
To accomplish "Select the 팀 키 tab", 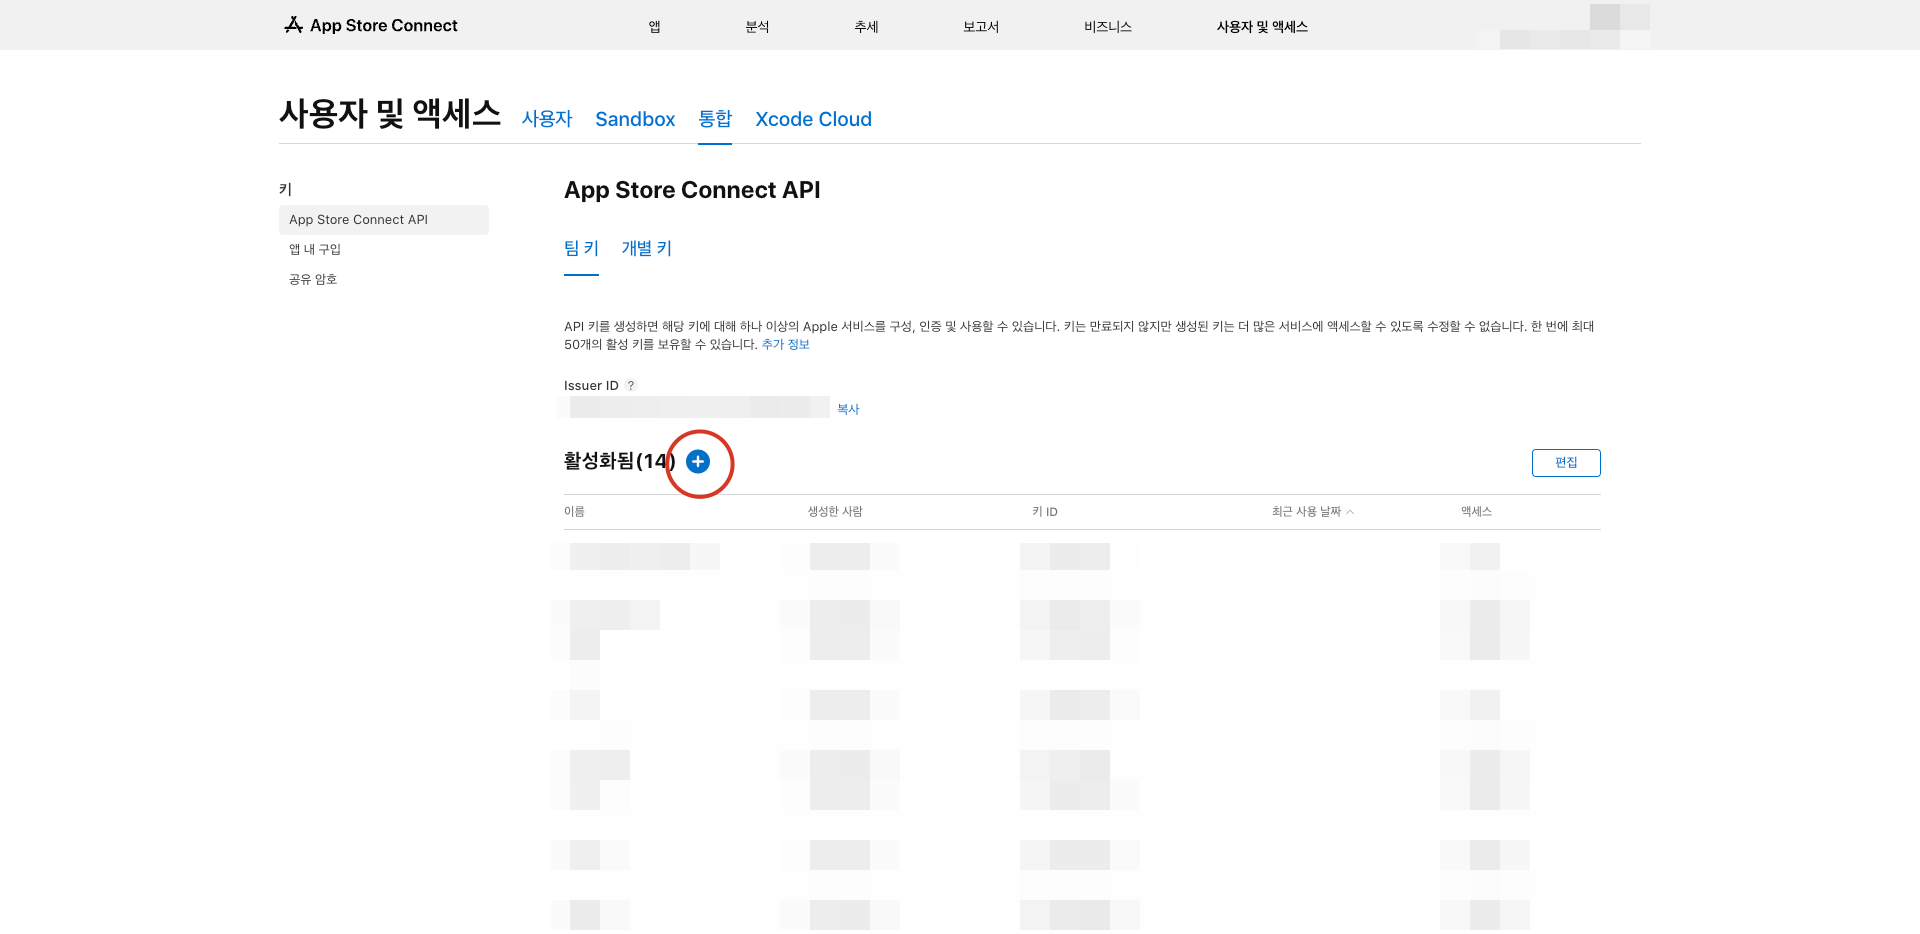I will click(581, 248).
